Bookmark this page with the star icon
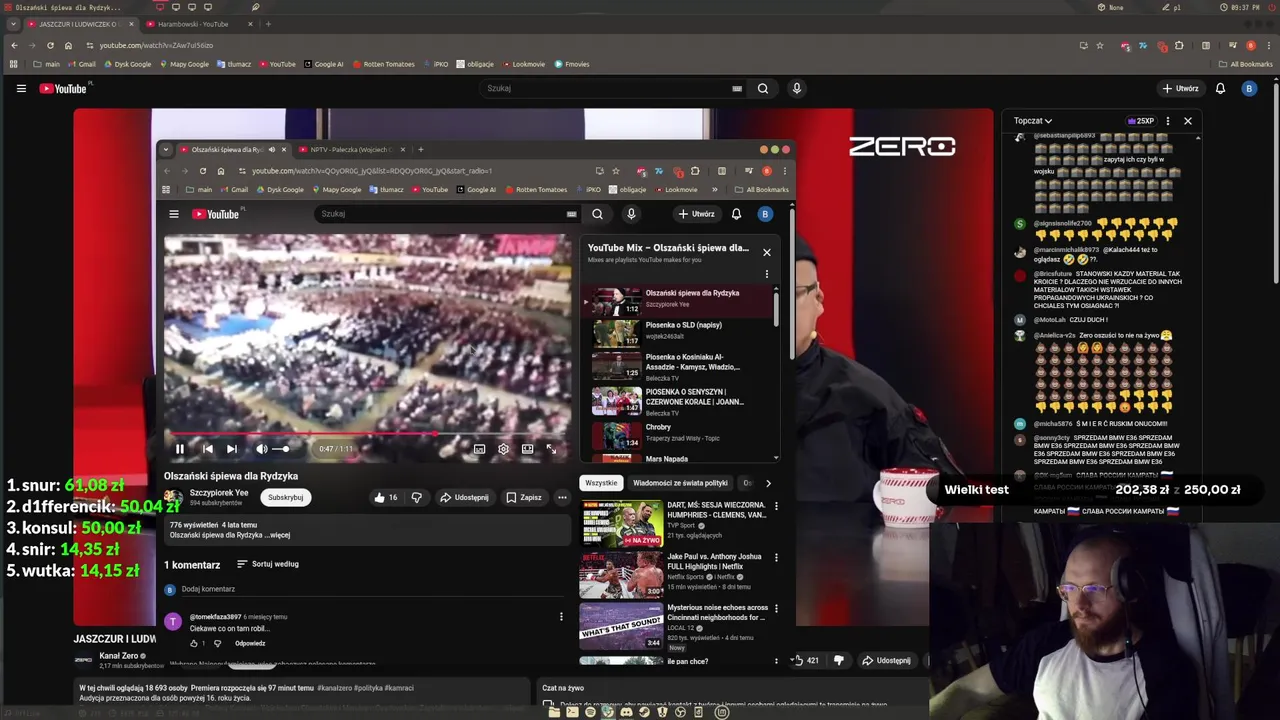The image size is (1280, 720). tap(1100, 45)
